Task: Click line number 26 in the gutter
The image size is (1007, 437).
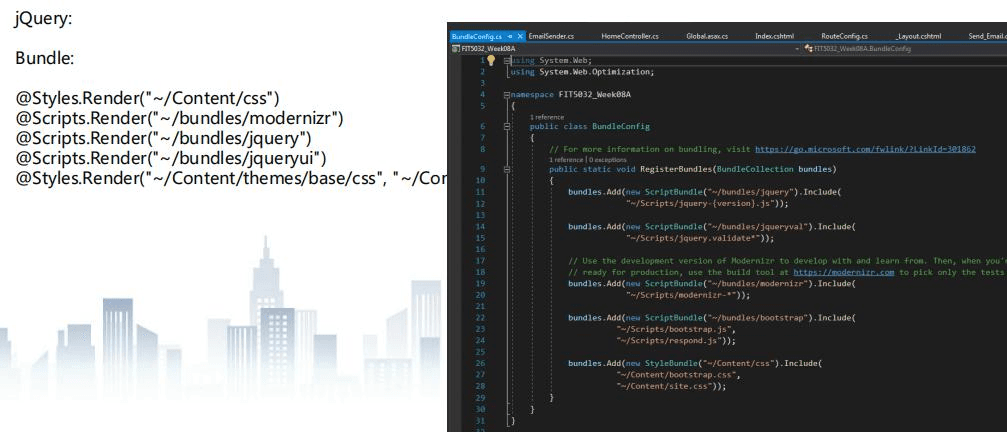Action: (x=480, y=364)
